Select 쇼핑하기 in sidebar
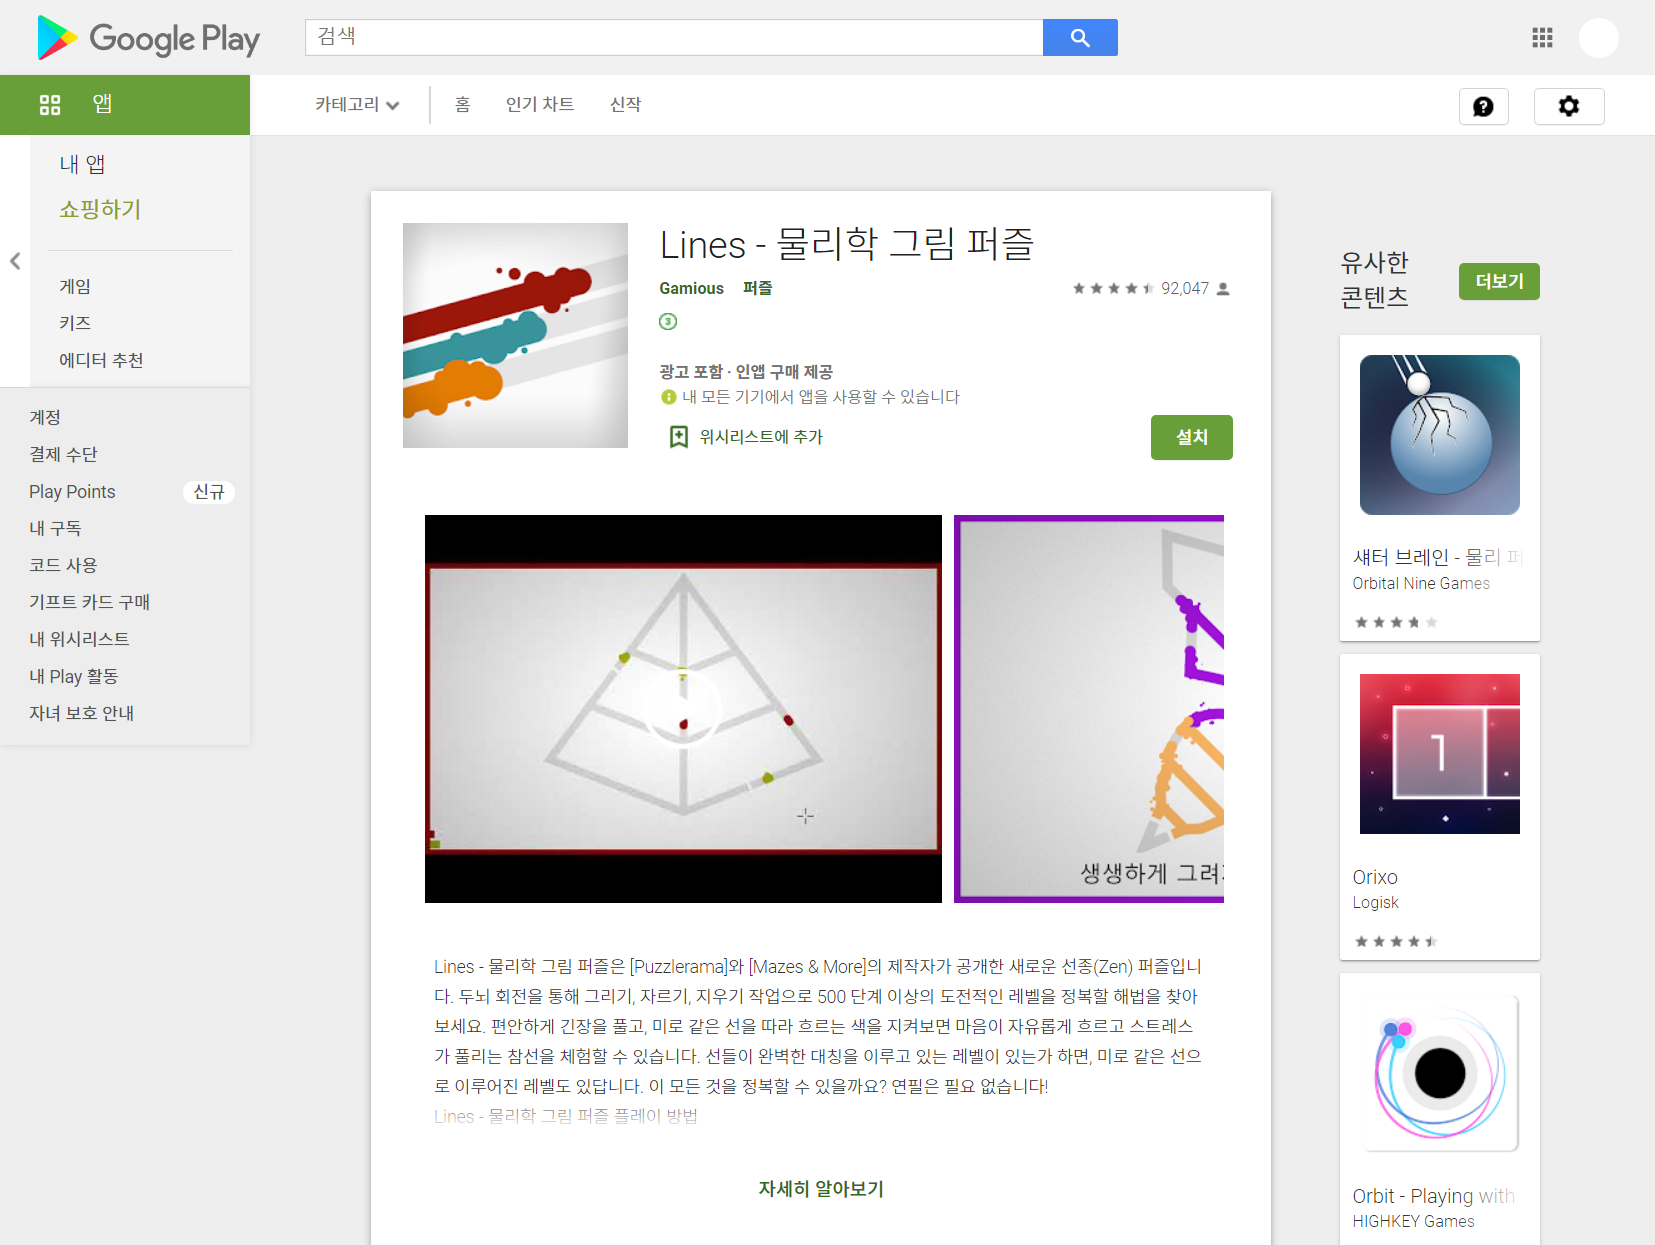Screen dimensions: 1655x1245 pyautogui.click(x=100, y=209)
